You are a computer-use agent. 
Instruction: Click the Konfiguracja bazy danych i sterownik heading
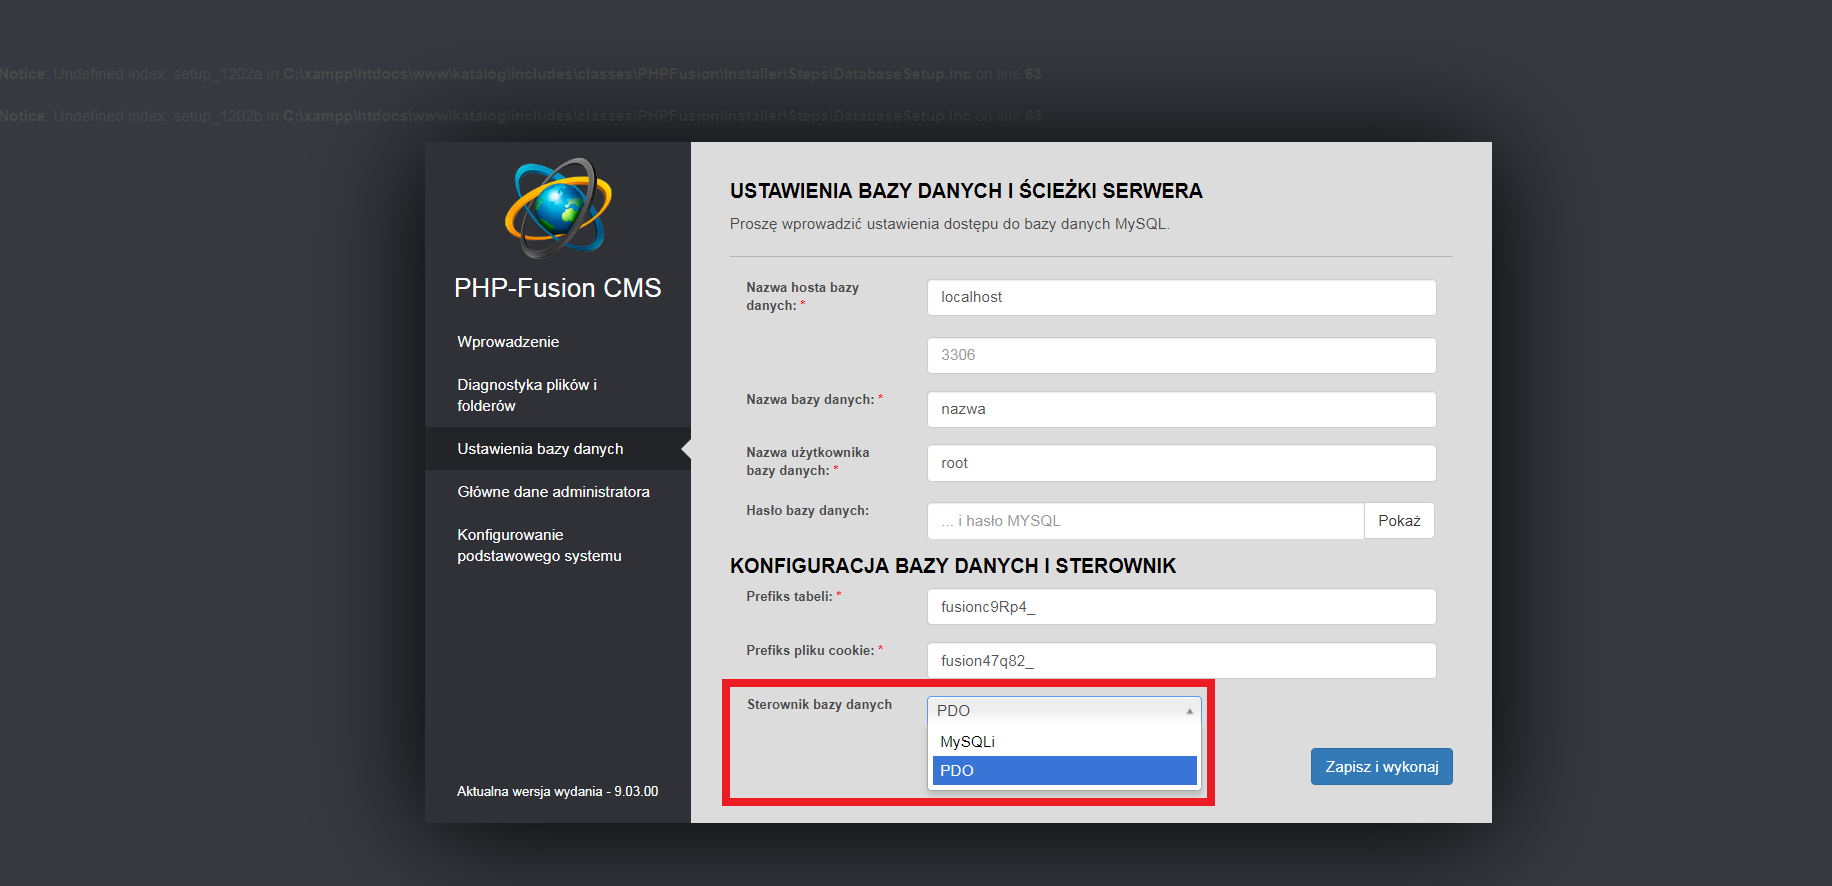point(953,566)
